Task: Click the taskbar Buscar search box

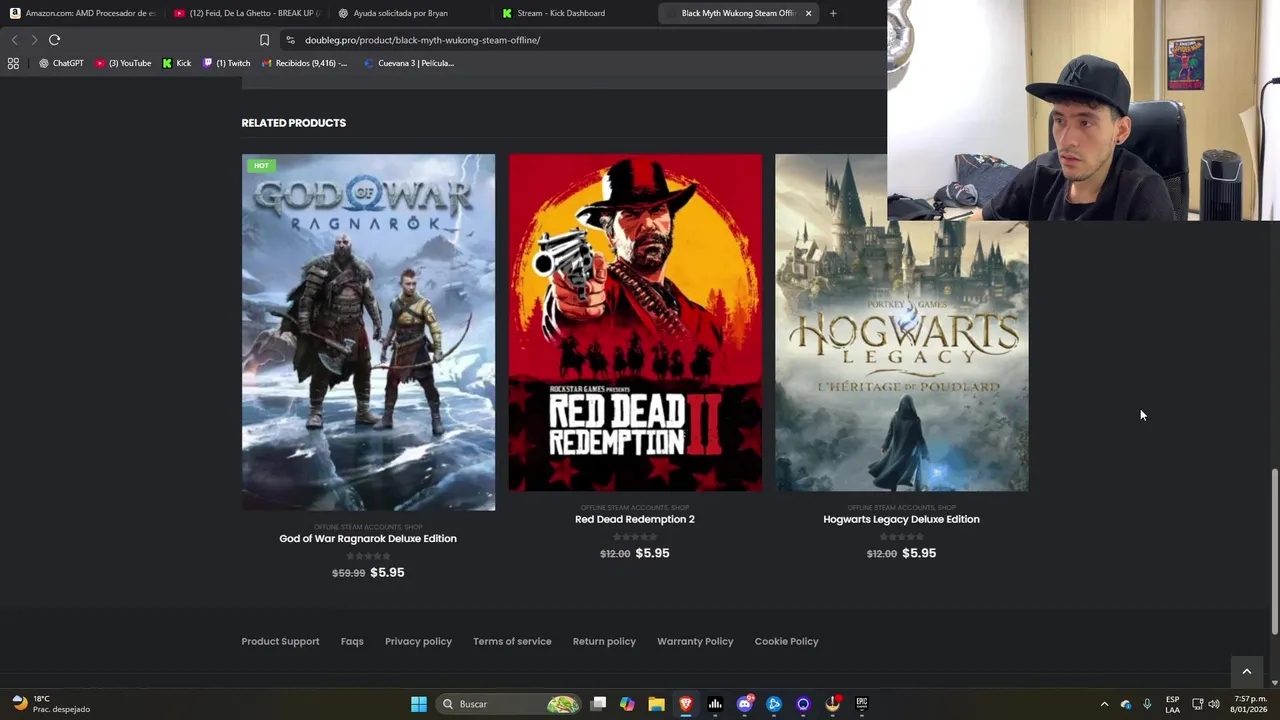Action: pos(508,704)
